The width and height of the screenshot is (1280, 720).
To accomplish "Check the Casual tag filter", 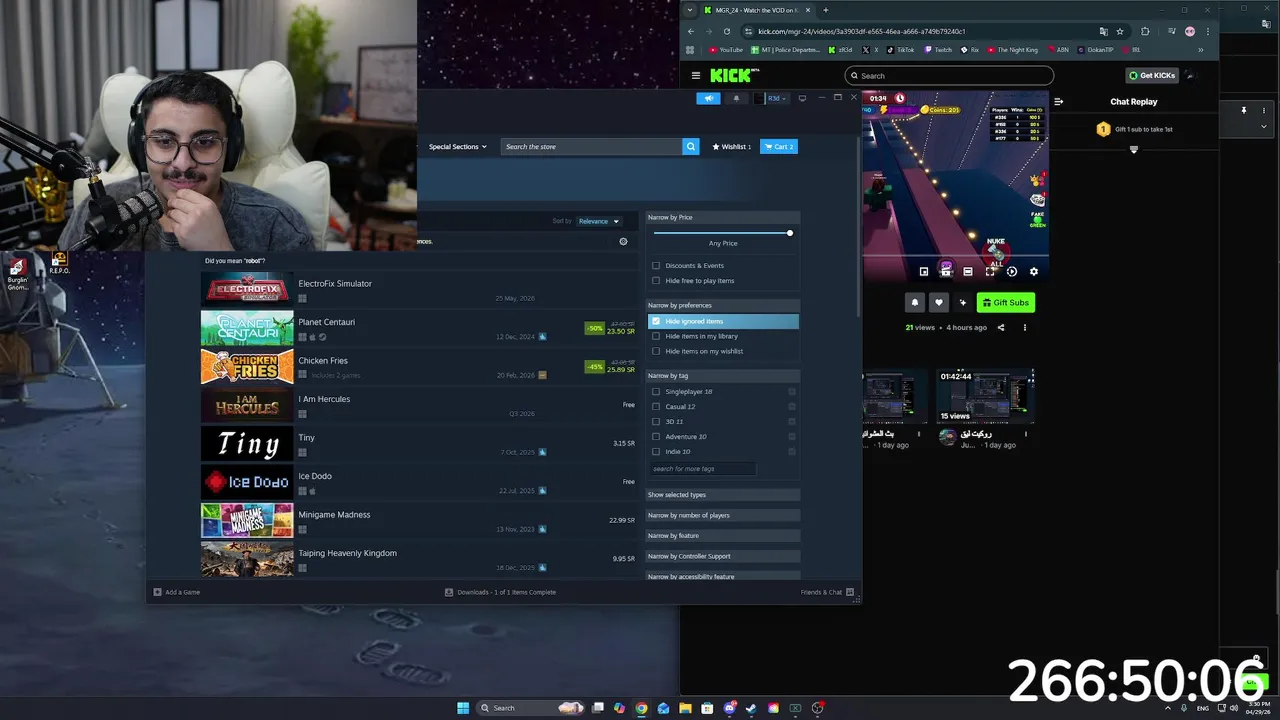I will [656, 406].
